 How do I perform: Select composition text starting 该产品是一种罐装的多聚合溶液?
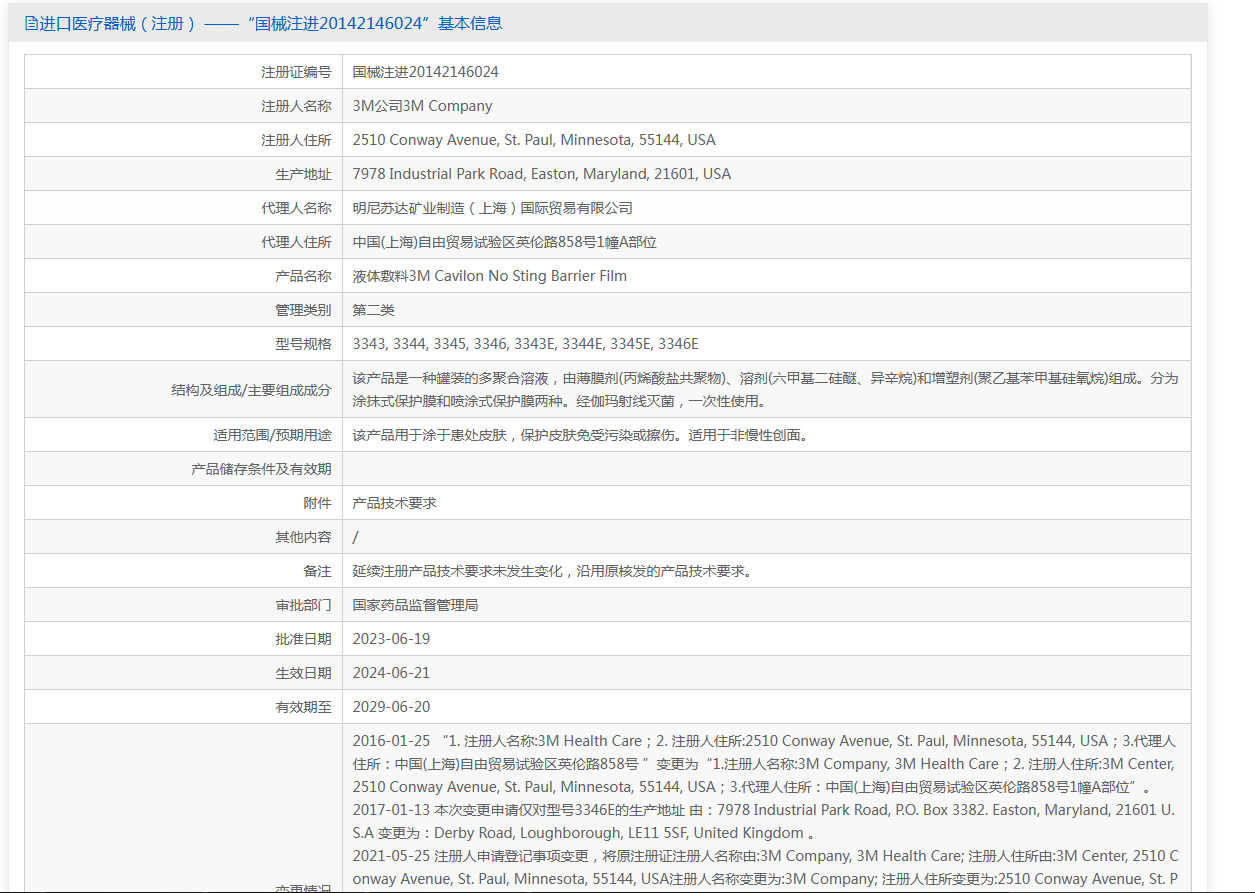(766, 390)
